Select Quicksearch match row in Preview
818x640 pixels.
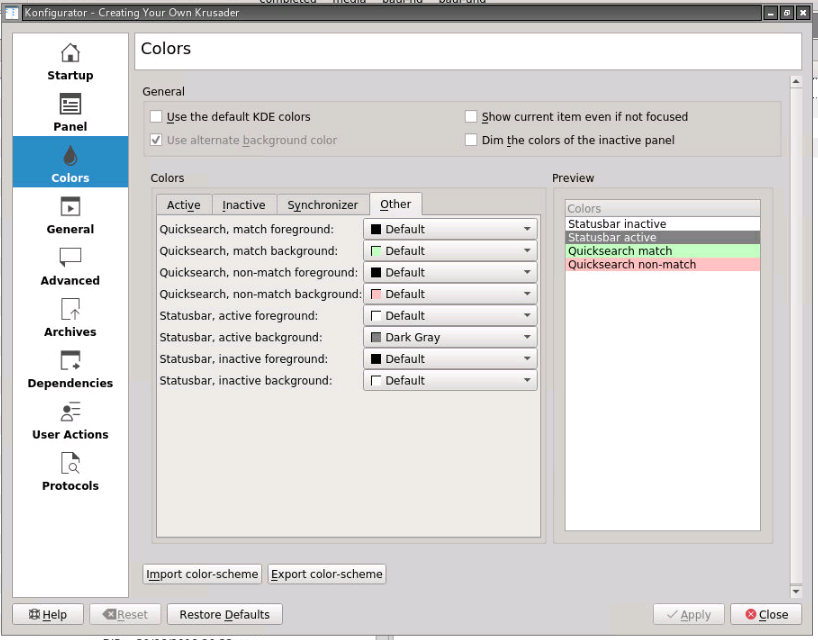(663, 251)
